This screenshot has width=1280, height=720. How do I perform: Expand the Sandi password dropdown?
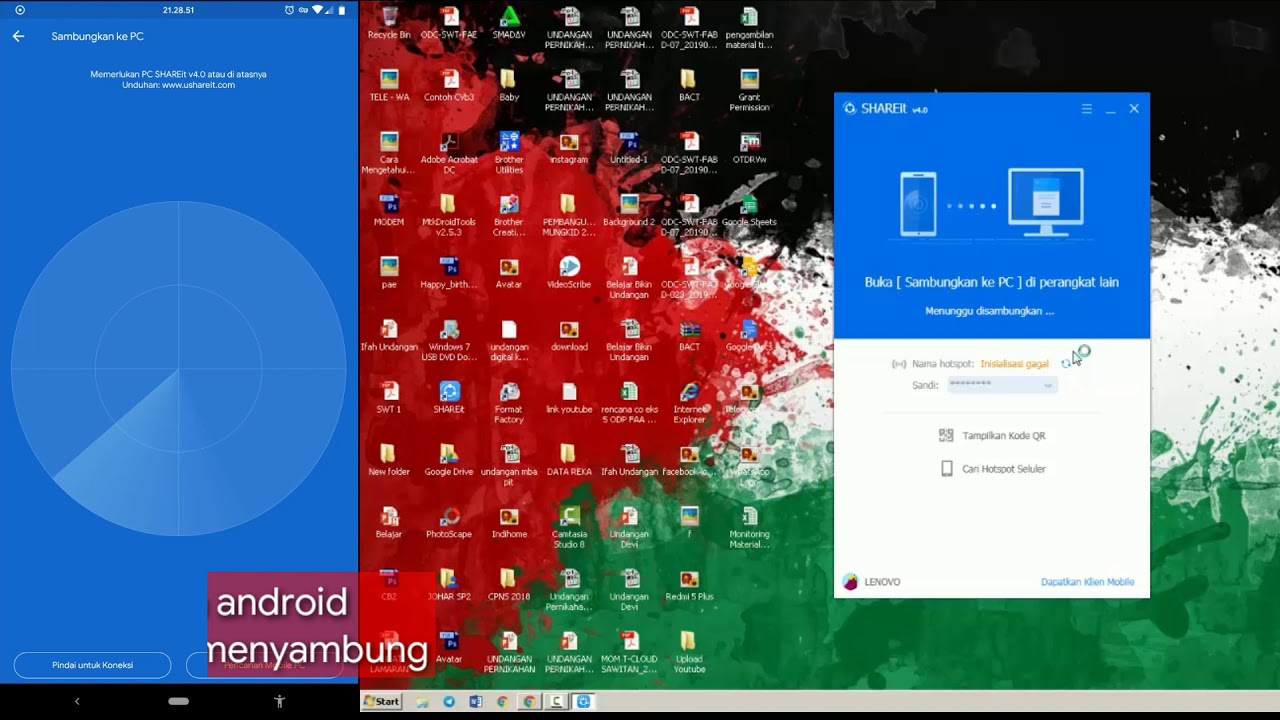click(1048, 385)
